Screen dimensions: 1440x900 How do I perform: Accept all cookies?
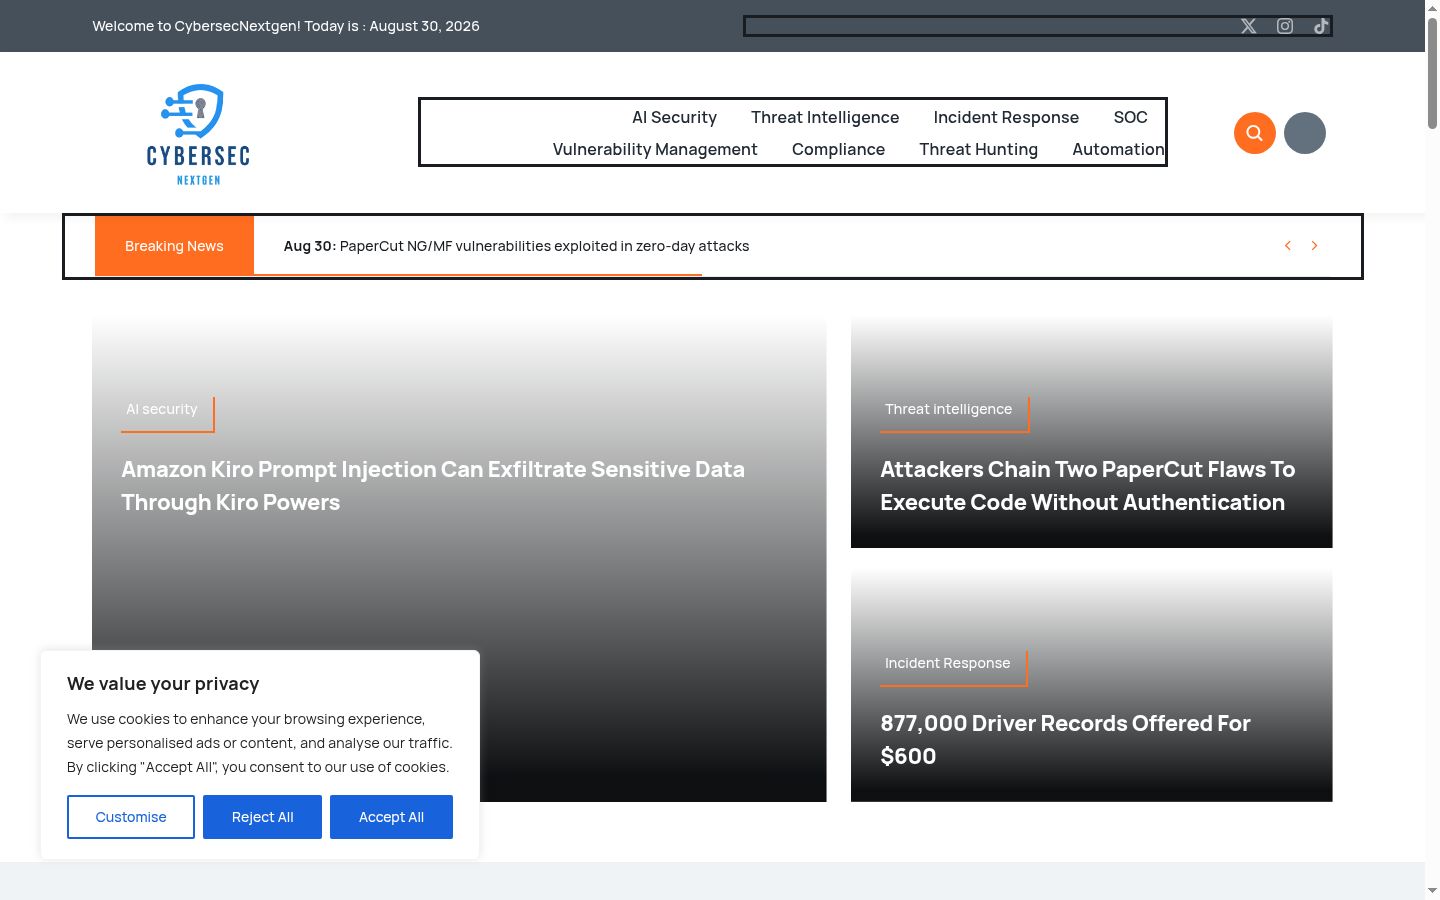pyautogui.click(x=391, y=817)
